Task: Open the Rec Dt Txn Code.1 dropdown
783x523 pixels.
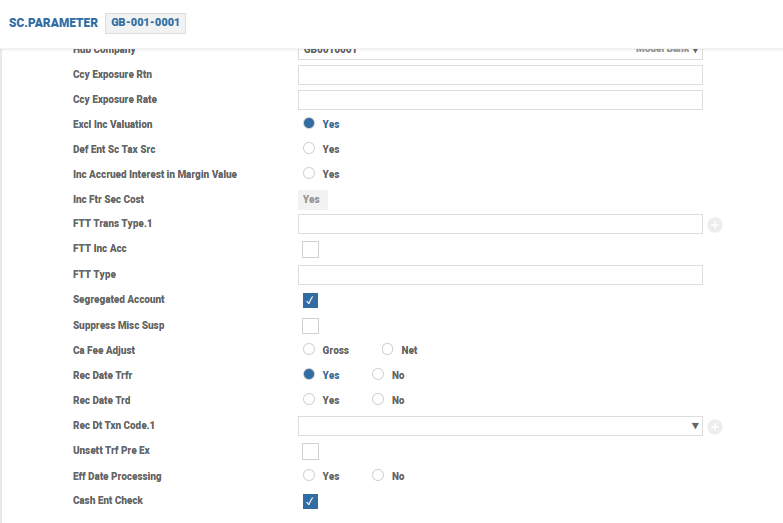Action: pos(500,426)
